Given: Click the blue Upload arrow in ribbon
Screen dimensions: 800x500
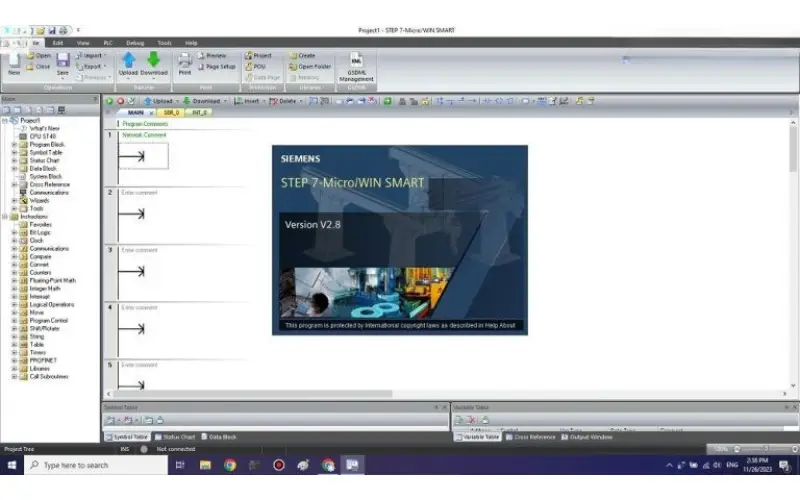Looking at the screenshot, I should (x=129, y=60).
